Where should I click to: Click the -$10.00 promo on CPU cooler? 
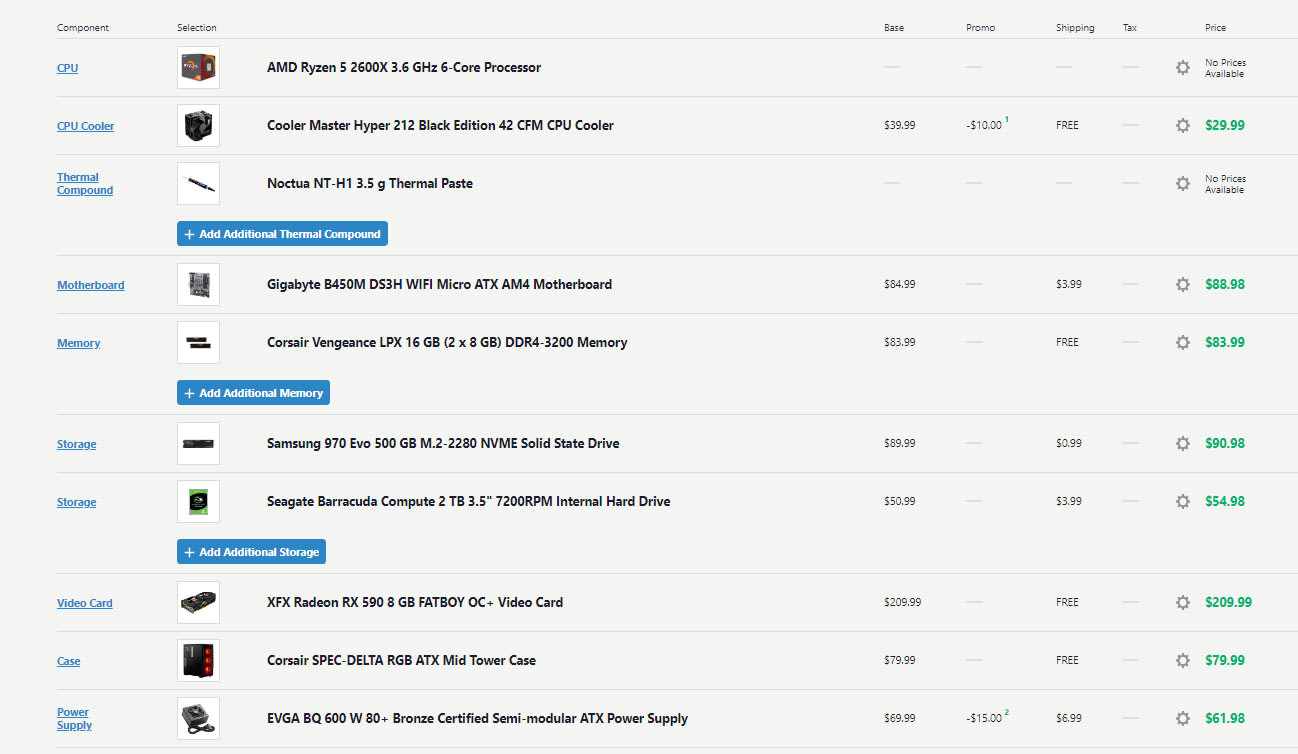pos(984,126)
